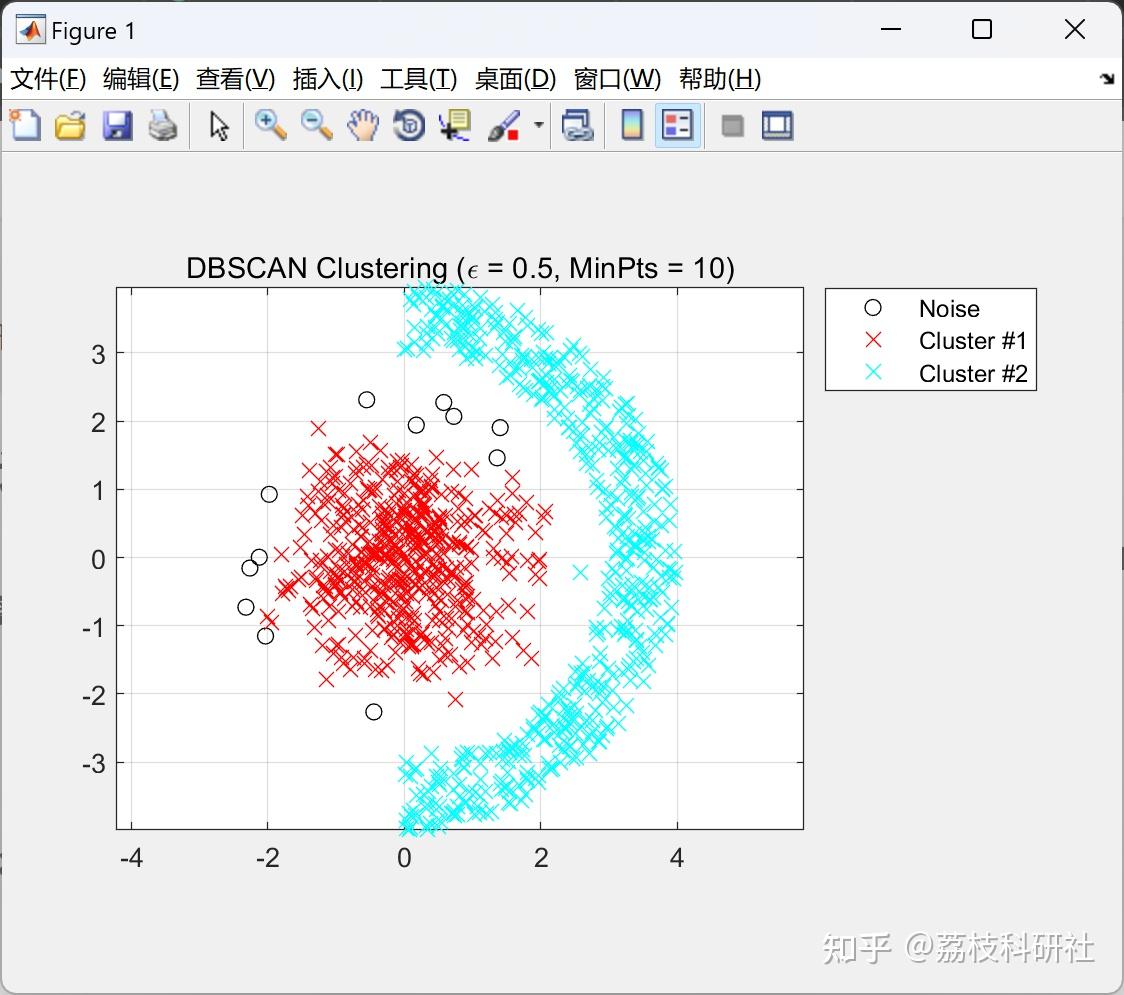Select the Zoom In tool
This screenshot has width=1124, height=995.
pyautogui.click(x=271, y=125)
